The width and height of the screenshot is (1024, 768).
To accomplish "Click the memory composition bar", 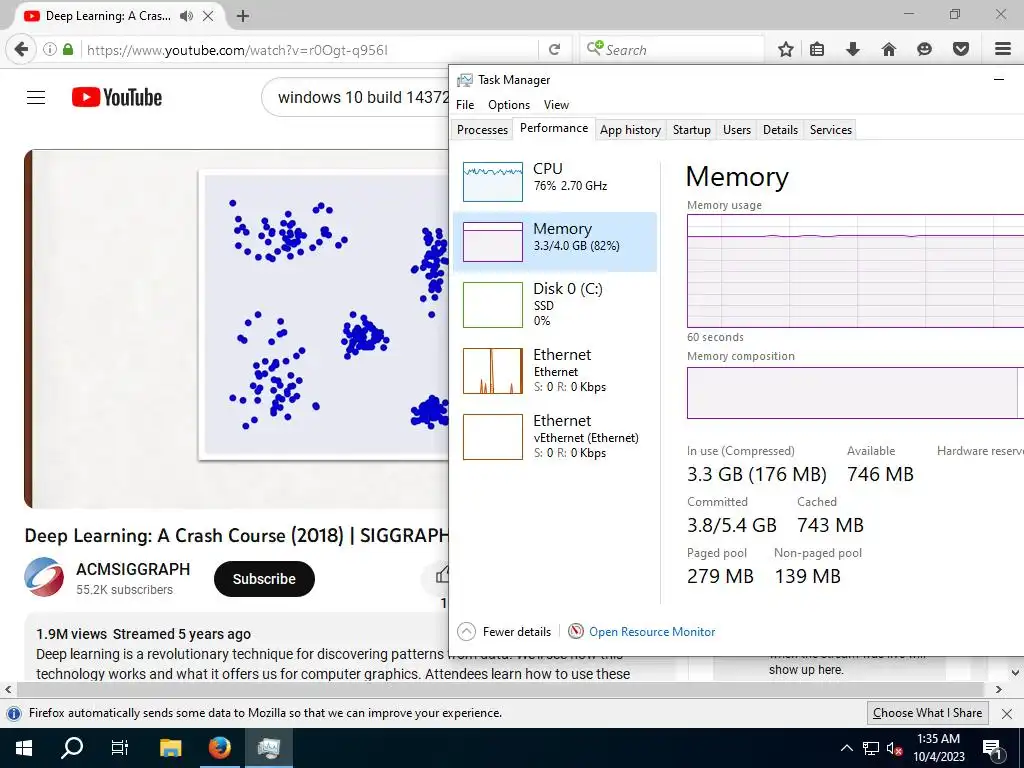I will (x=856, y=392).
